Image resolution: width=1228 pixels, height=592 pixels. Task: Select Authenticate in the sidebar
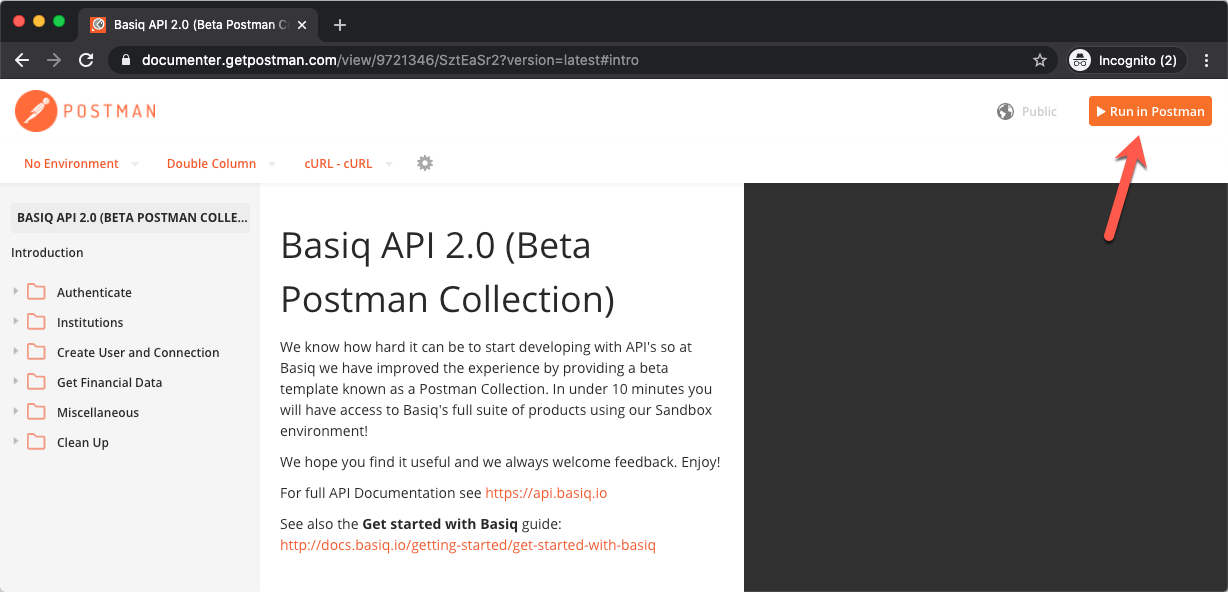click(x=94, y=293)
